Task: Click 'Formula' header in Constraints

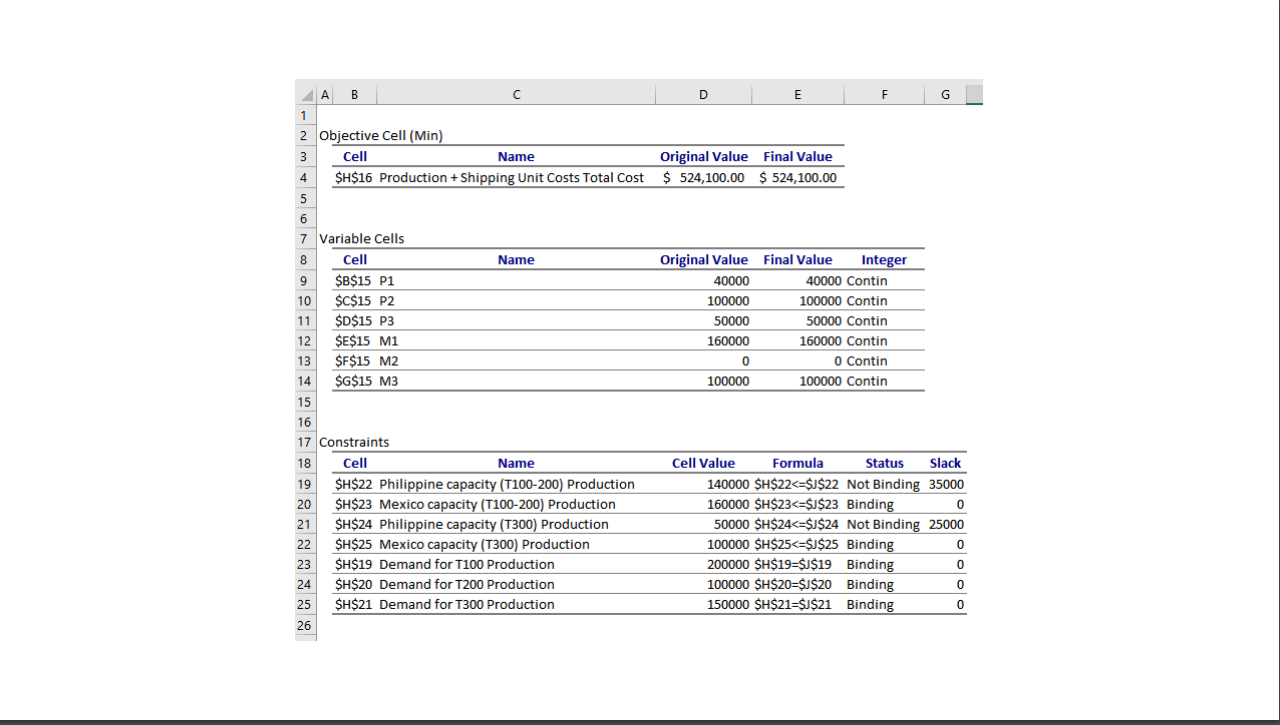Action: click(x=798, y=463)
